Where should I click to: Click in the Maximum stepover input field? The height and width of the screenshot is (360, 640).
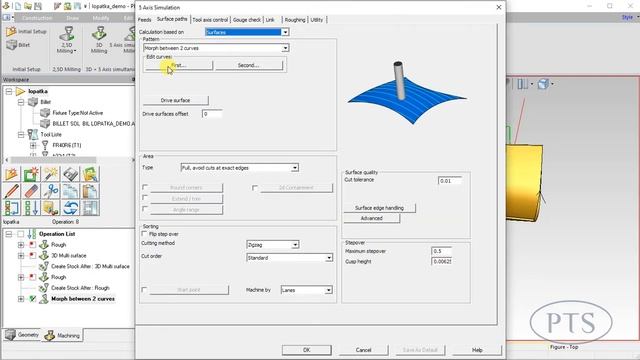pyautogui.click(x=442, y=251)
